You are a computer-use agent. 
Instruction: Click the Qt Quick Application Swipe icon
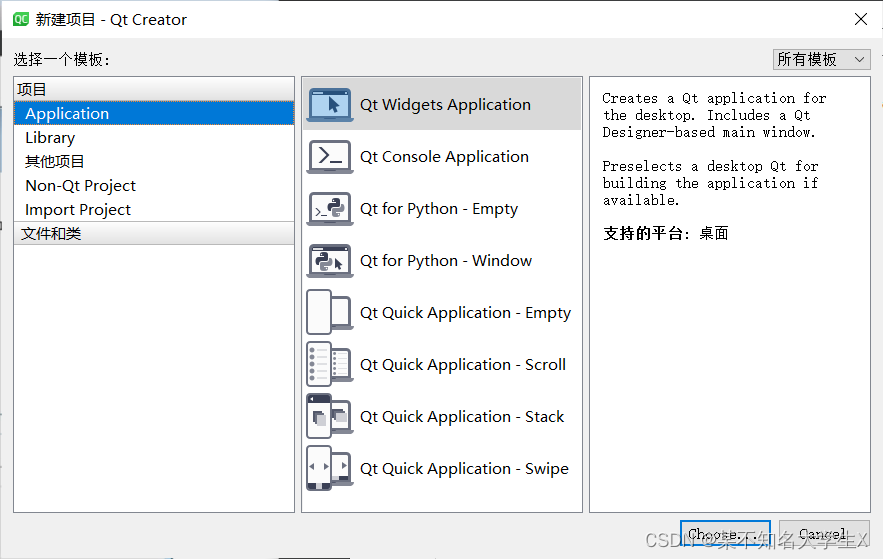tap(330, 468)
